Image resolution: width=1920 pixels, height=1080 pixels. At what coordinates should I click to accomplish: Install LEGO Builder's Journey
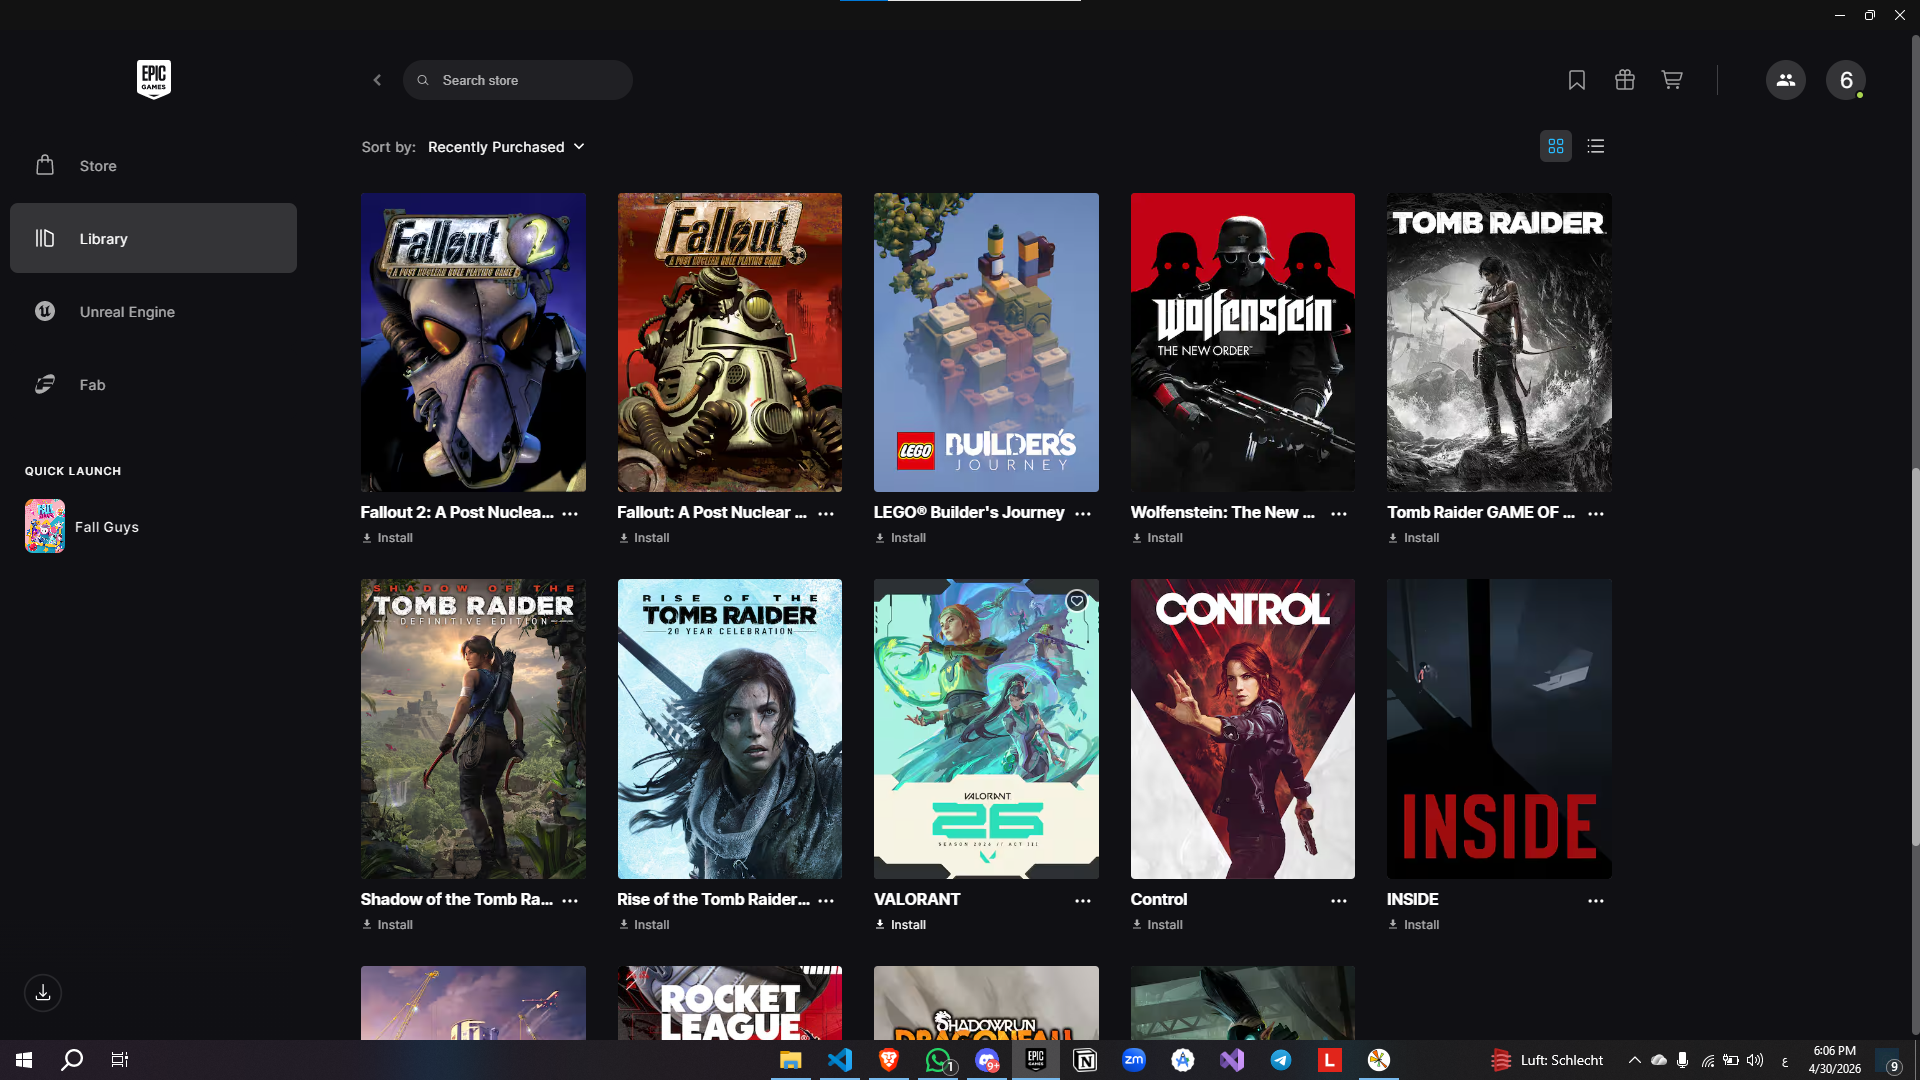pos(900,538)
